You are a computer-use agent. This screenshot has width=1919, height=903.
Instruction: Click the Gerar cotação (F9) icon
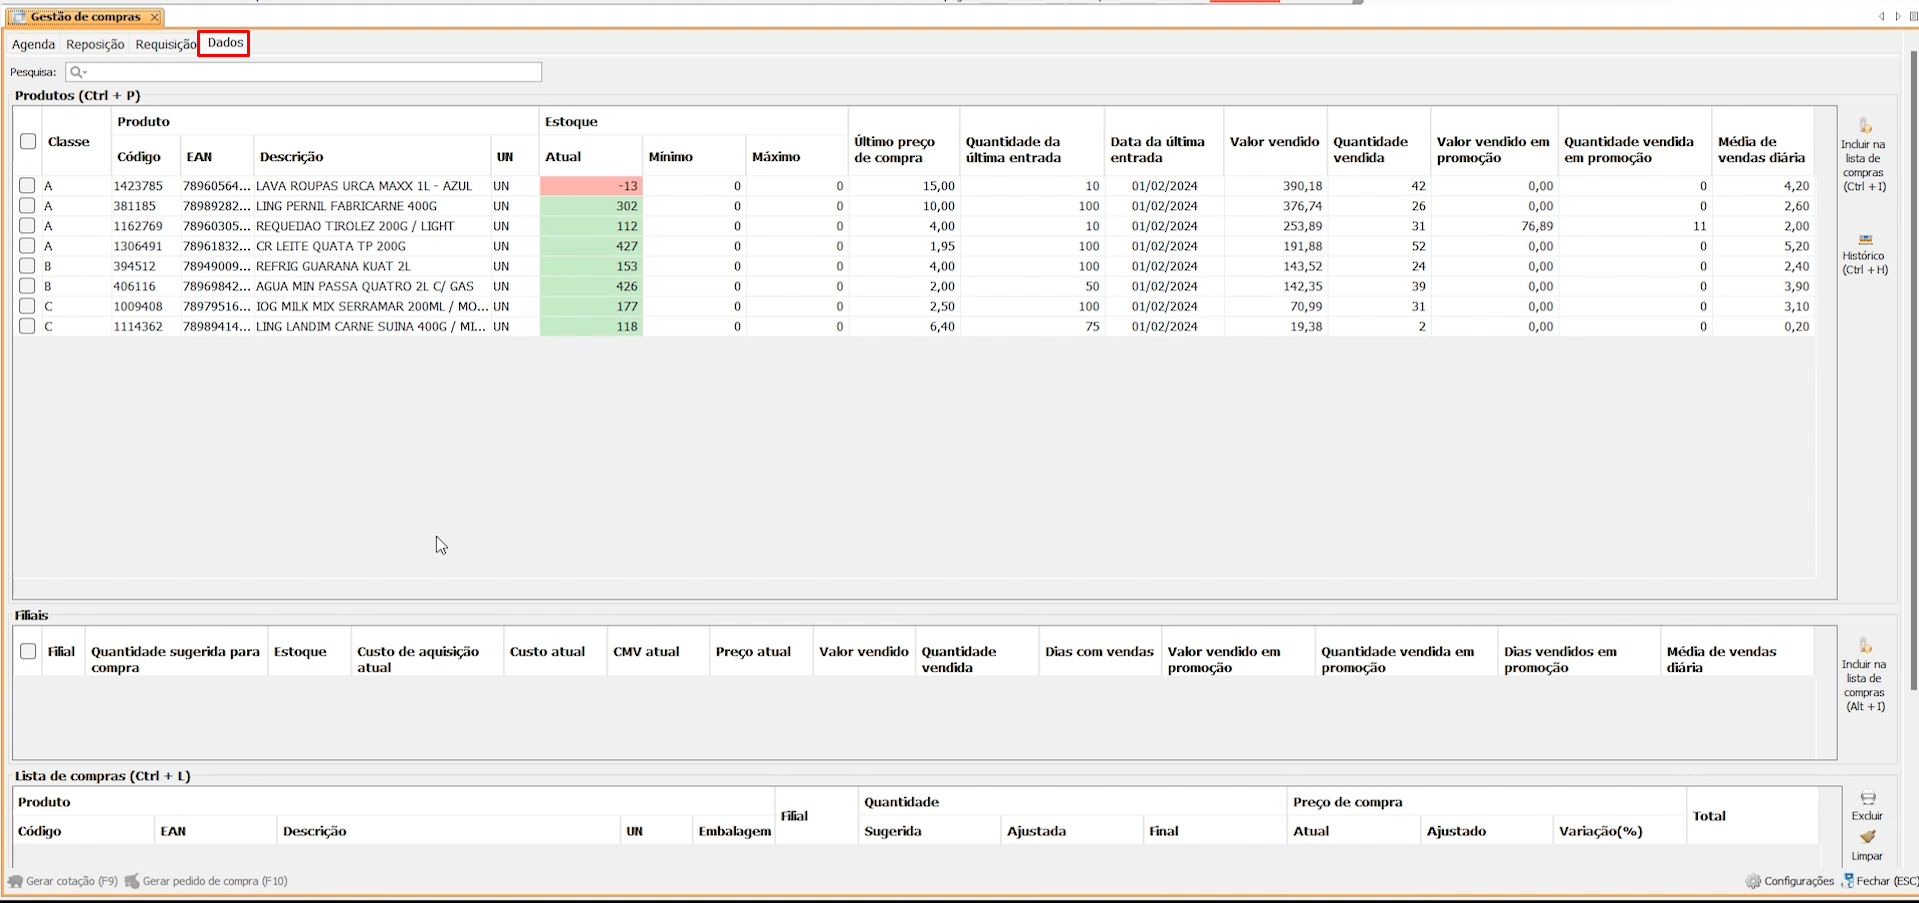coord(15,881)
